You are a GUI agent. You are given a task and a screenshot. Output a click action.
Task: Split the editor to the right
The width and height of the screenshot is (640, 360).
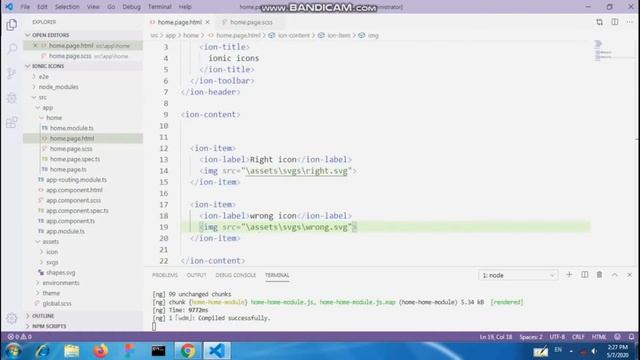(x=614, y=22)
